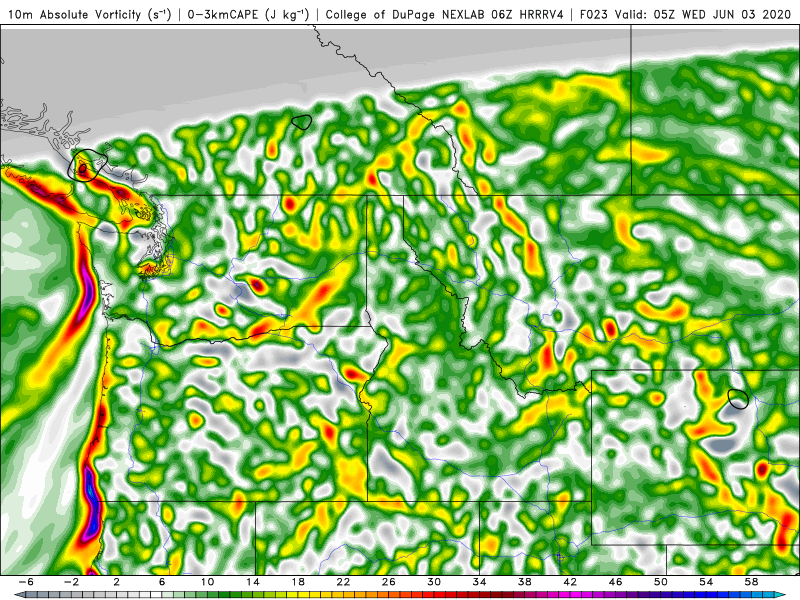Viewport: 800px width, 600px height.
Task: Click the '50' color scale label
Action: tap(660, 582)
